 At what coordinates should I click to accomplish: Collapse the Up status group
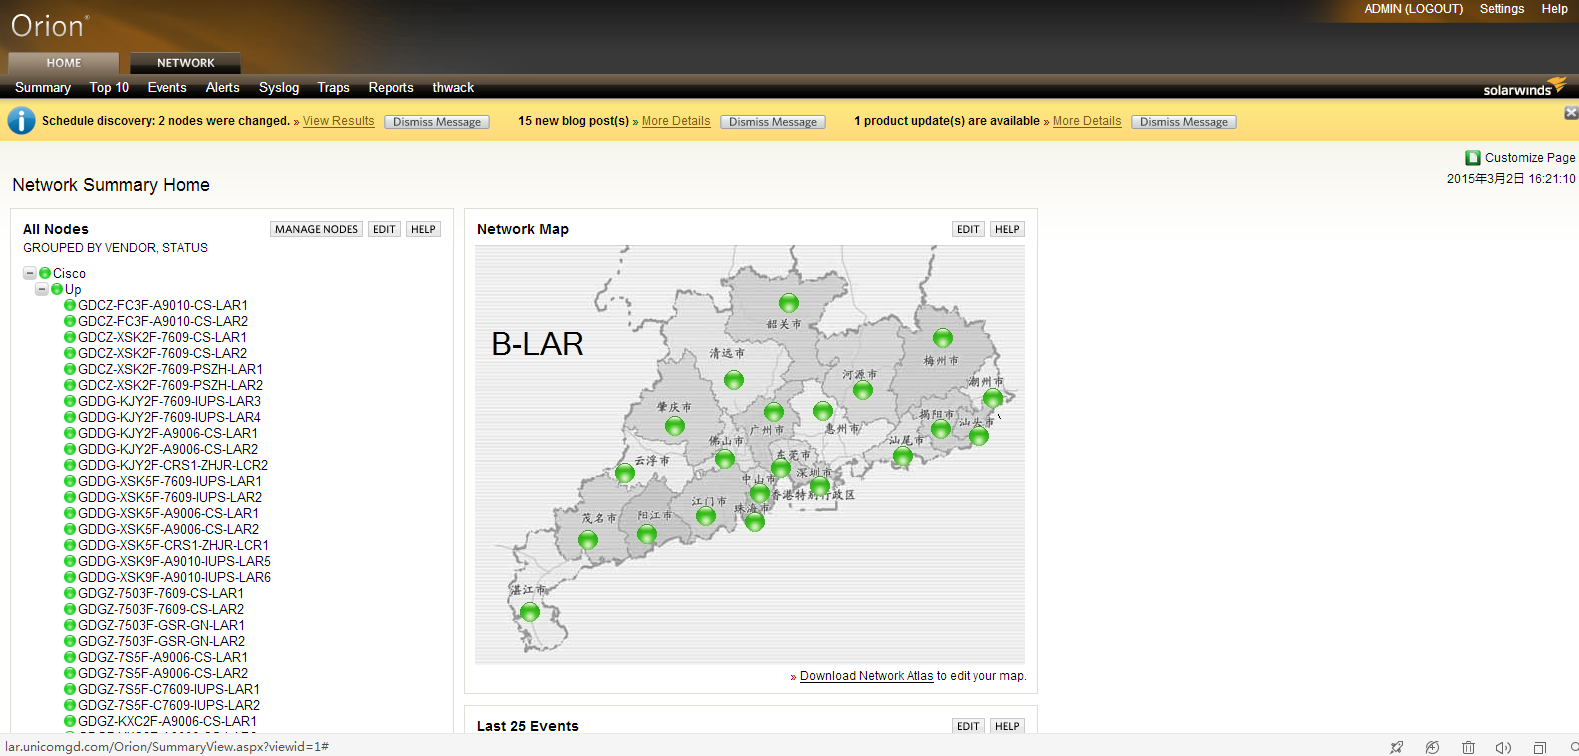[x=42, y=289]
